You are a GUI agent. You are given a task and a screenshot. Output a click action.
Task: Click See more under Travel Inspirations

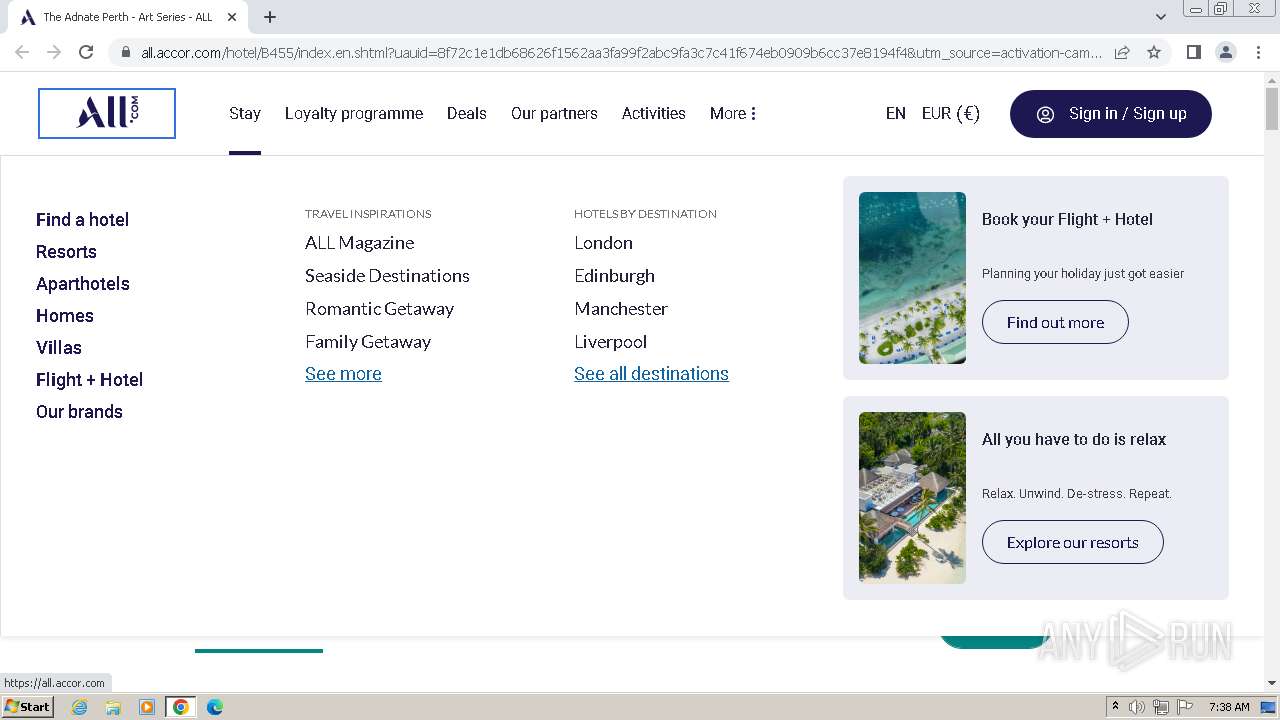point(343,374)
